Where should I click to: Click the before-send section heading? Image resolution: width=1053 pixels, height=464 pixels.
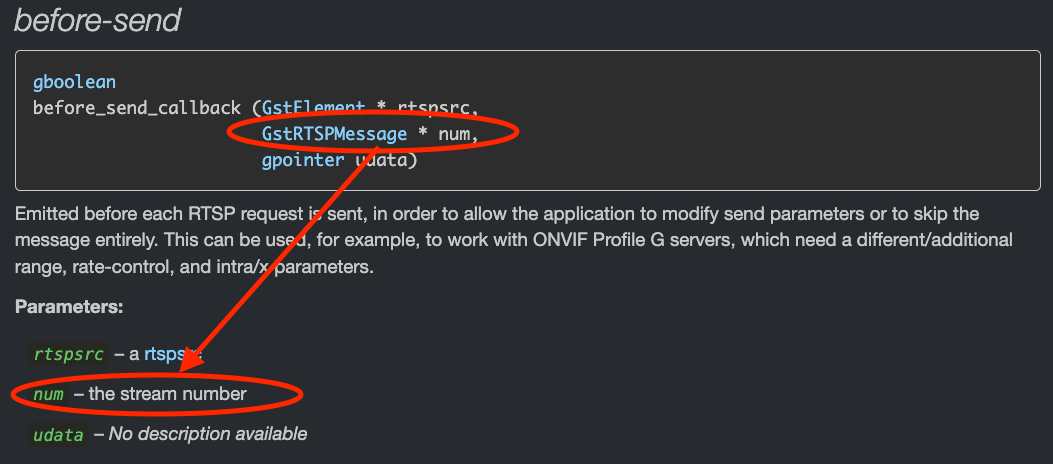click(x=97, y=21)
